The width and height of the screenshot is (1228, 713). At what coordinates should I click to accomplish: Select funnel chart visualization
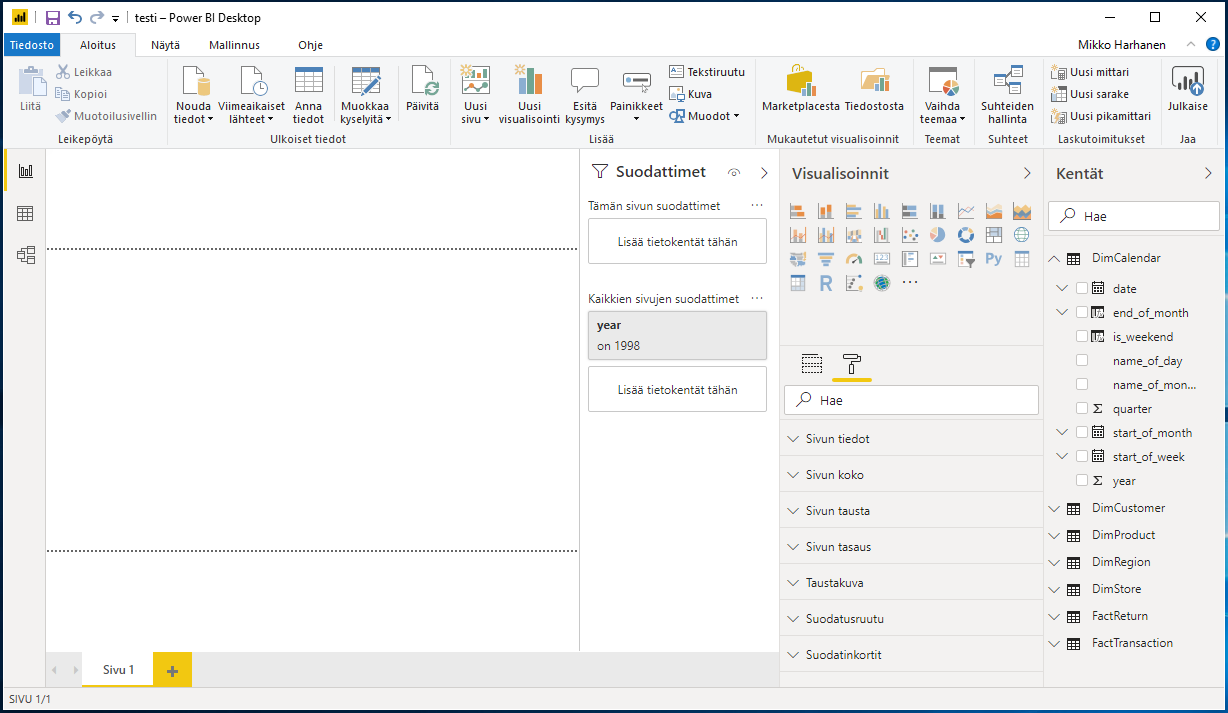[x=826, y=259]
